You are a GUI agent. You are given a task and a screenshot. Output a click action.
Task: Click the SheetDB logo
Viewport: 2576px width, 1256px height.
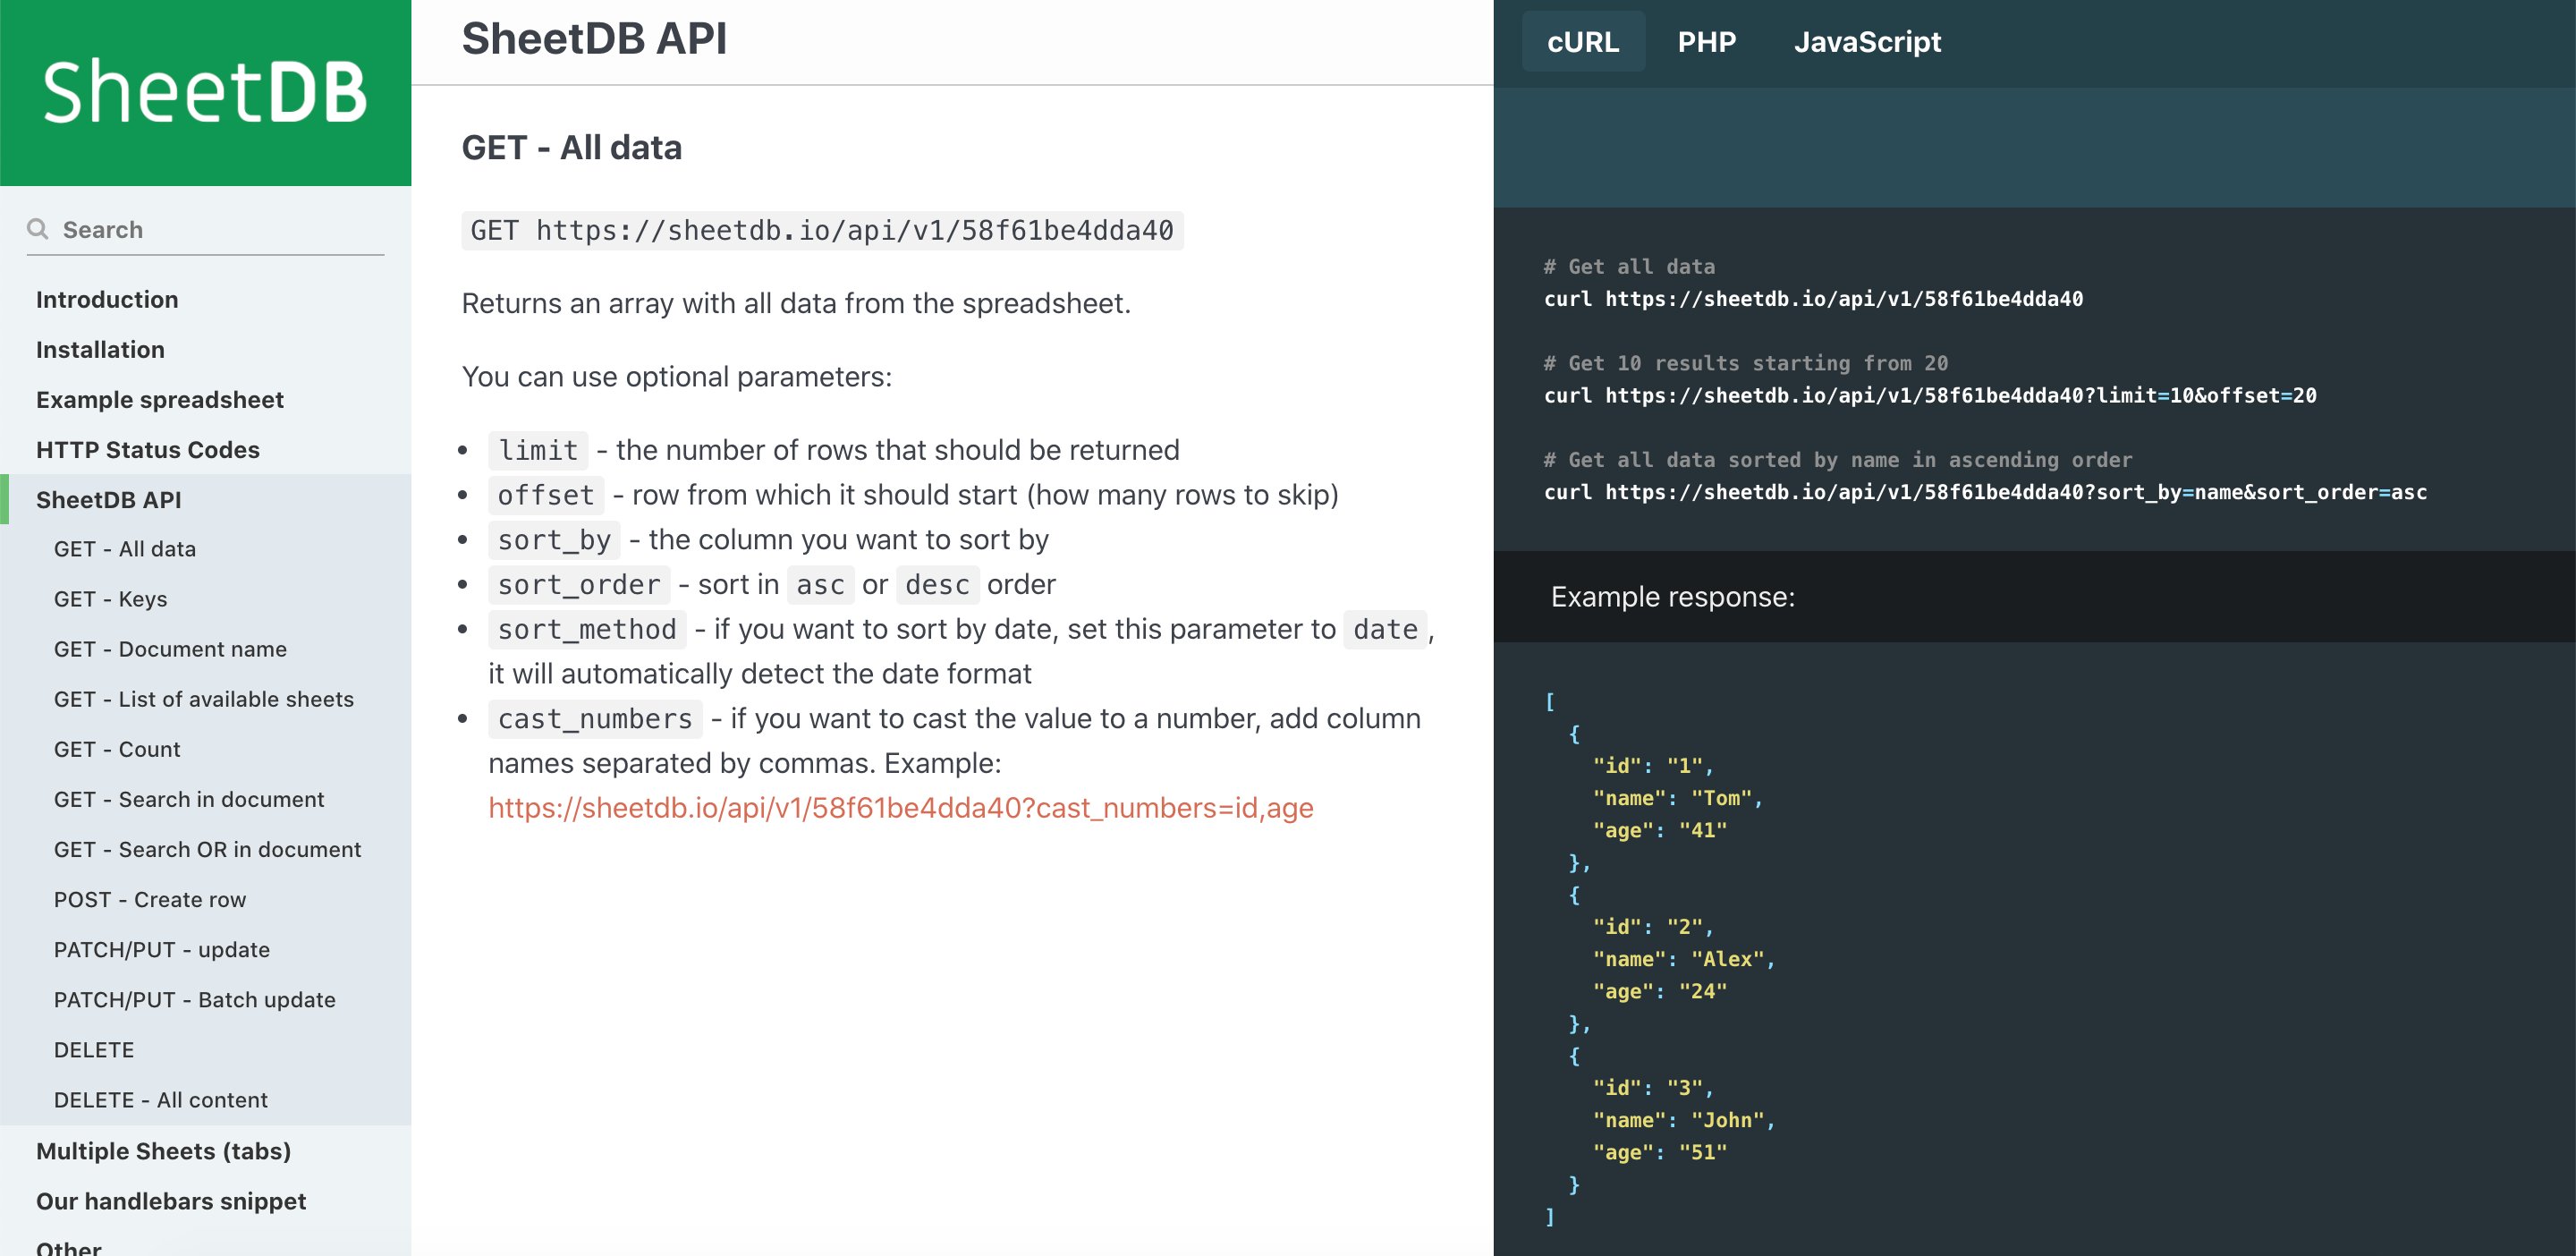click(205, 92)
